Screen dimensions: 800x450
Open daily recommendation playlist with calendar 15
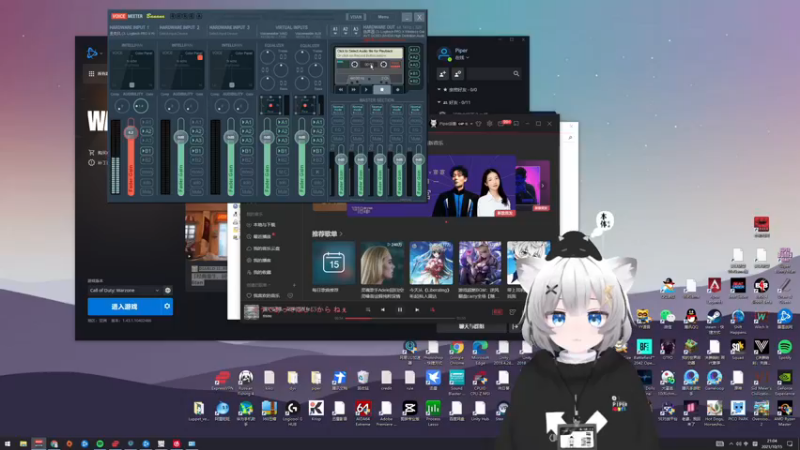point(334,263)
